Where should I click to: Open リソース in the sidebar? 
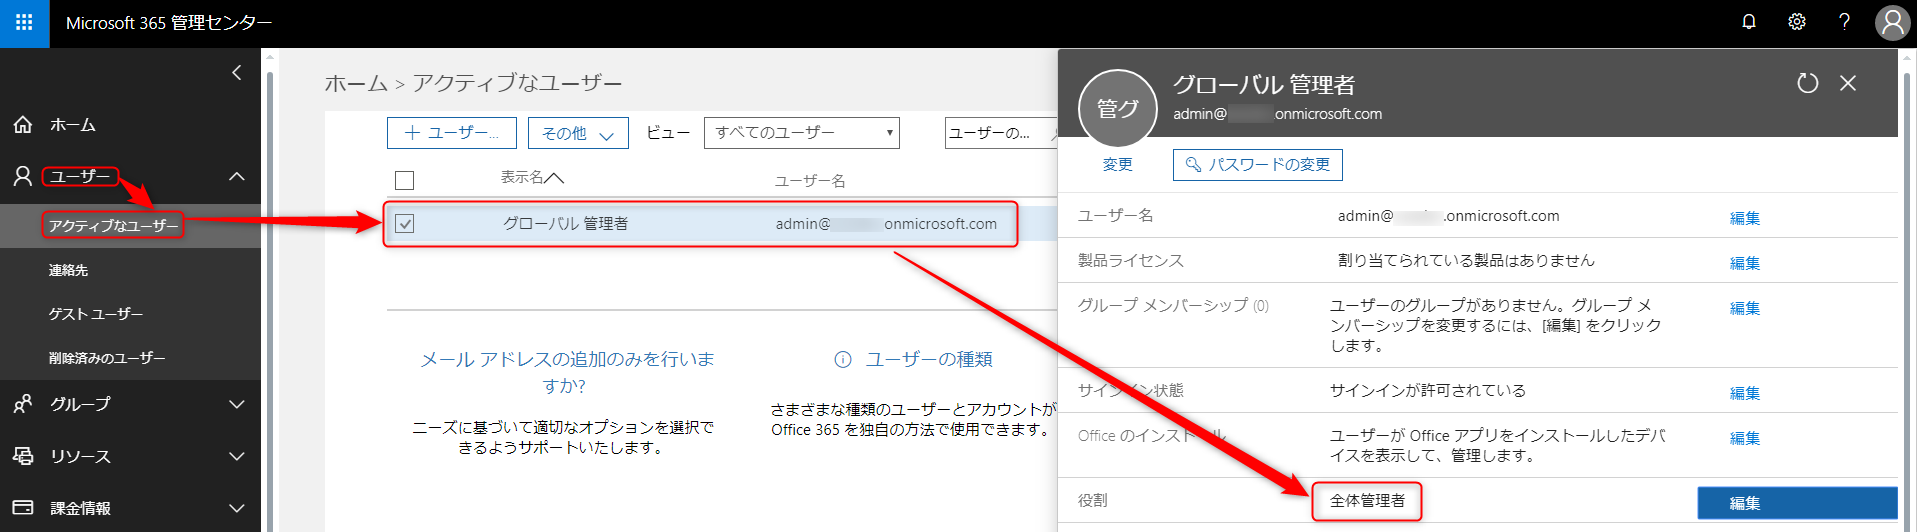pyautogui.click(x=80, y=457)
